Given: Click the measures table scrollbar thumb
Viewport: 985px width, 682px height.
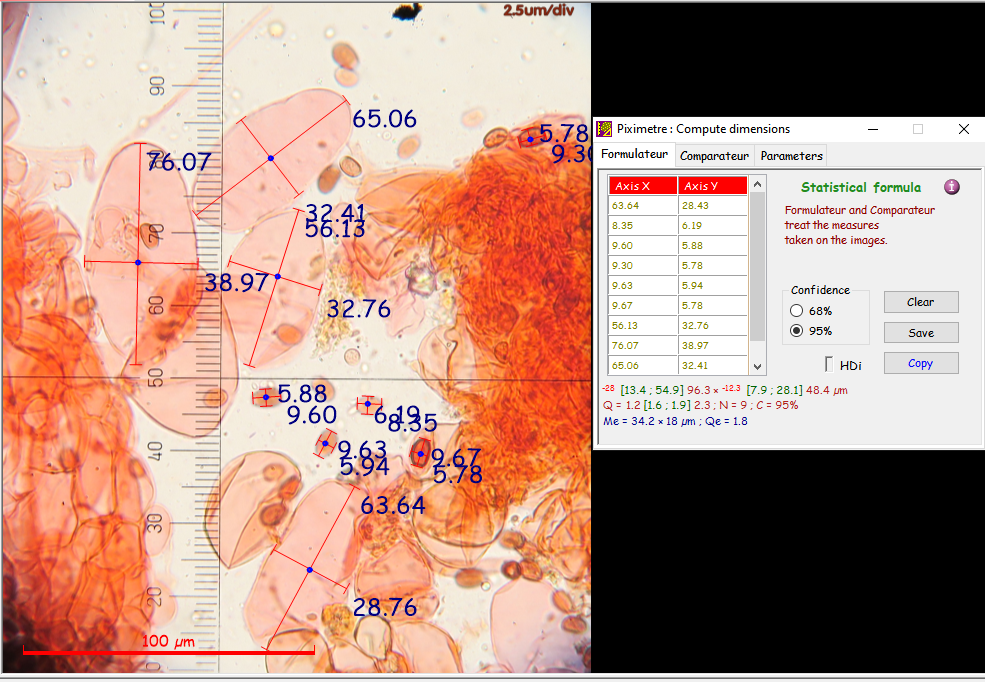Looking at the screenshot, I should pos(757,265).
